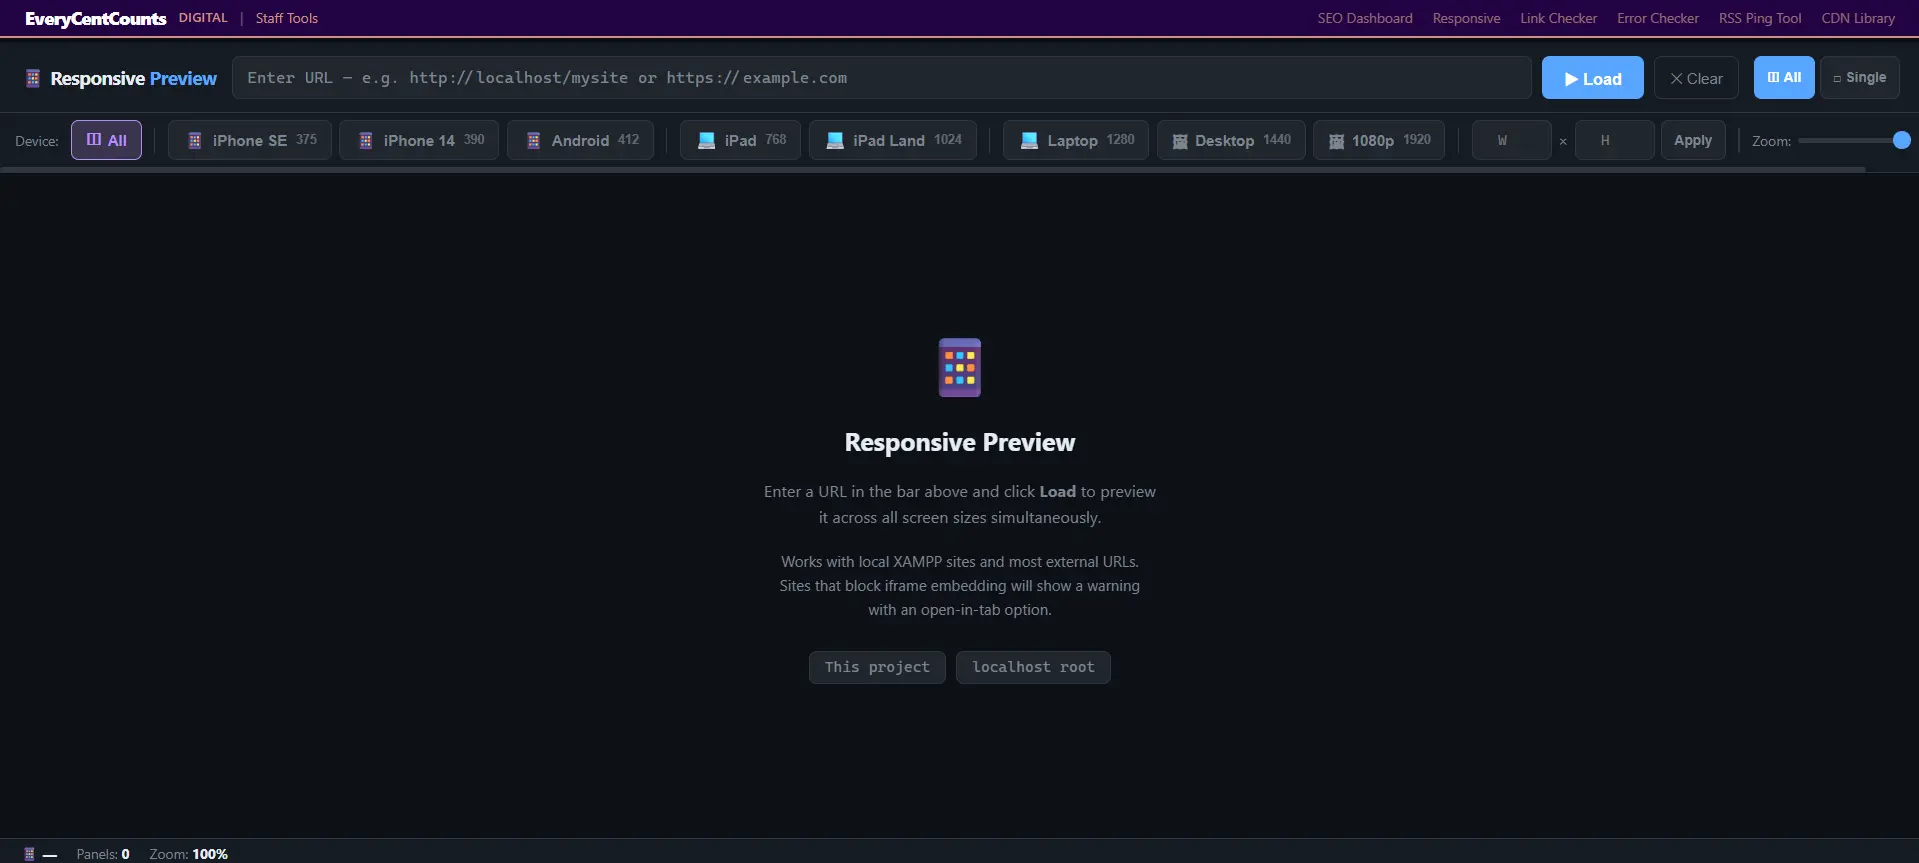The image size is (1919, 863).
Task: Select the Laptop 1280 device
Action: tap(1075, 140)
